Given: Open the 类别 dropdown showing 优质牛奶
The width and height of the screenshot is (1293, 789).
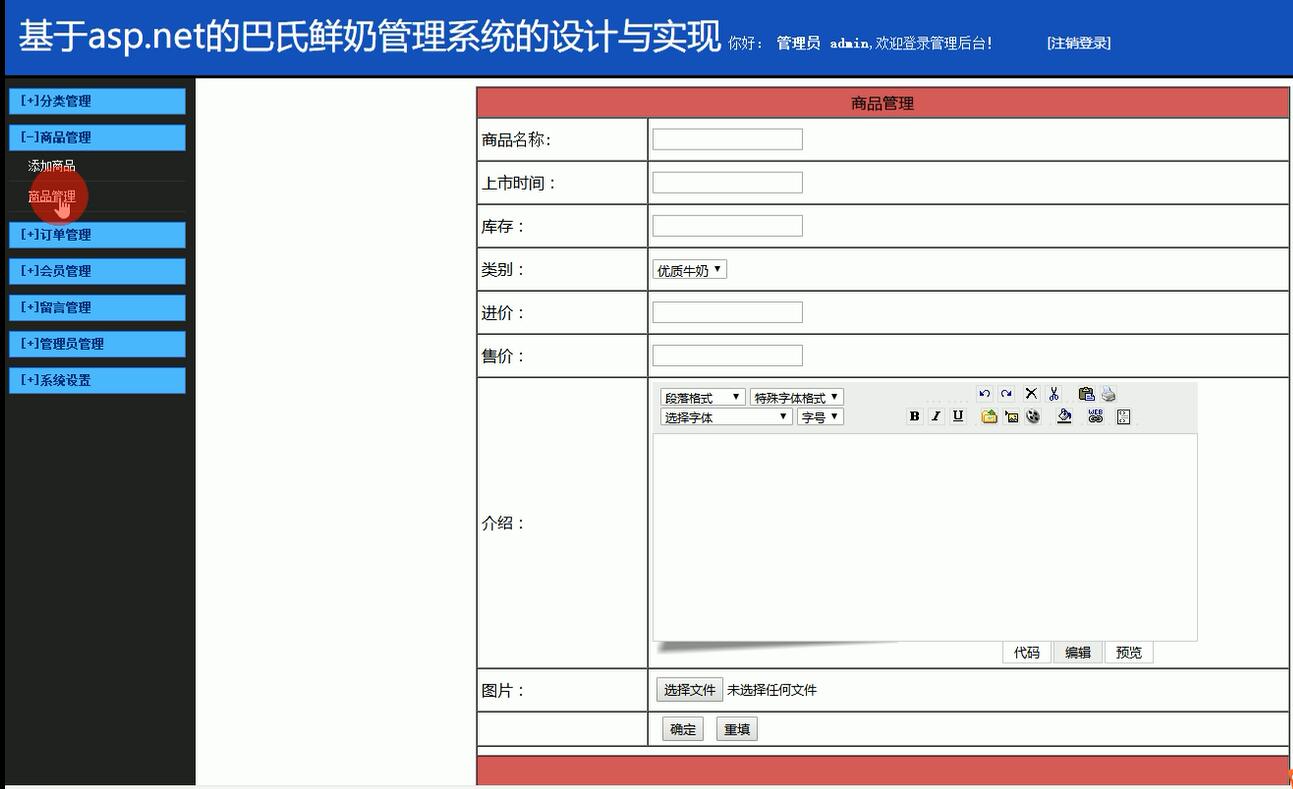Looking at the screenshot, I should [x=689, y=270].
